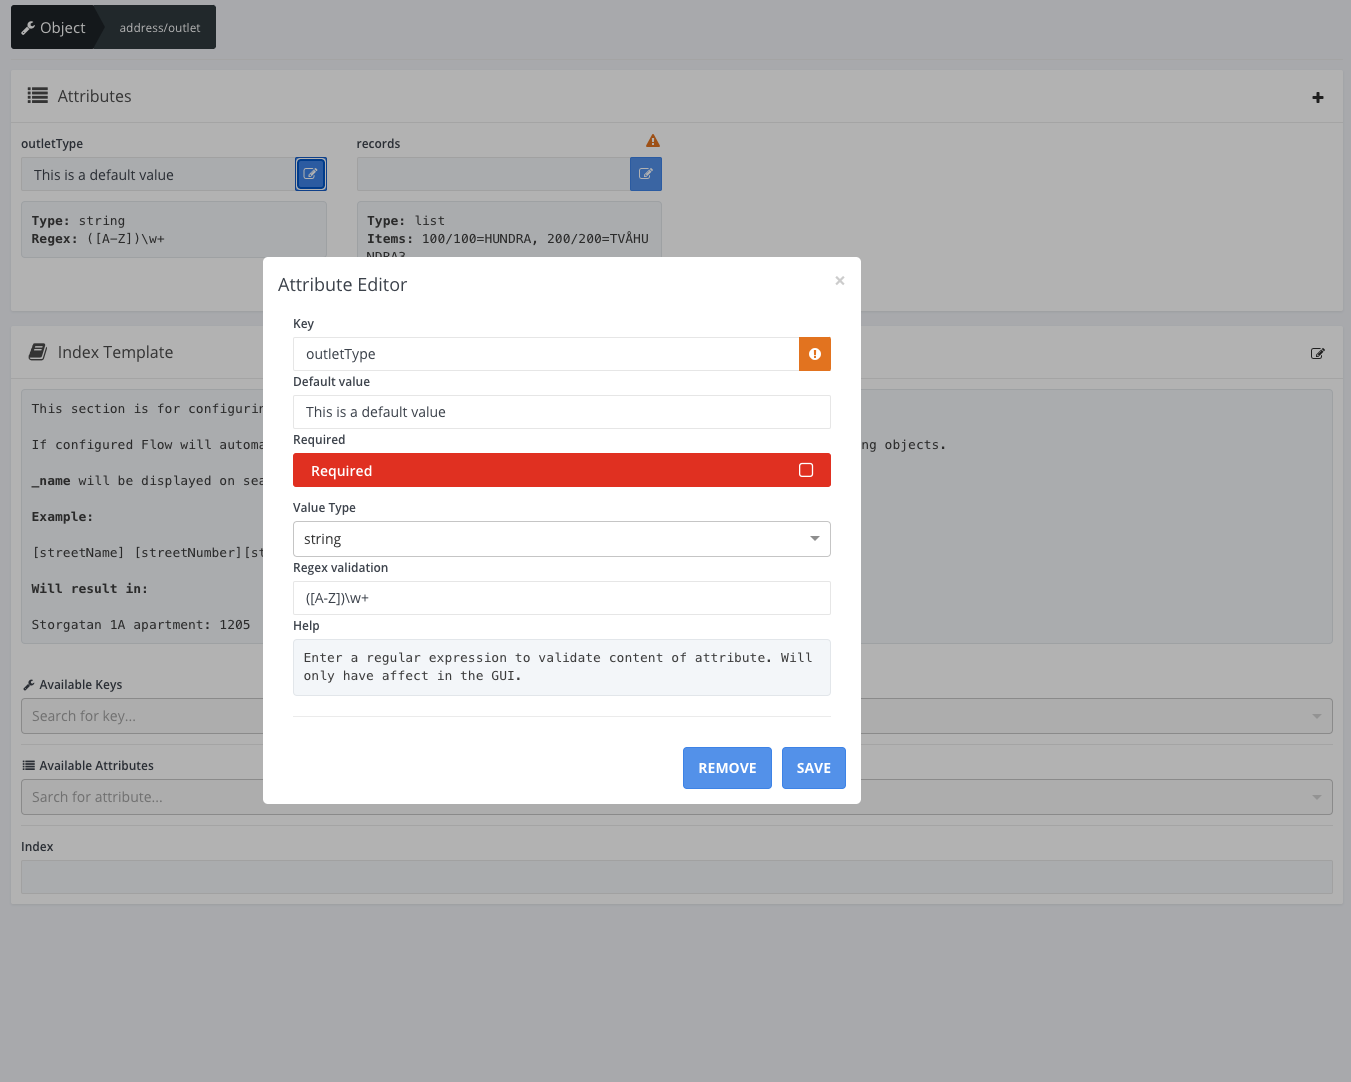Screen dimensions: 1351x1082
Task: Click the Attributes list icon
Action: 38,96
